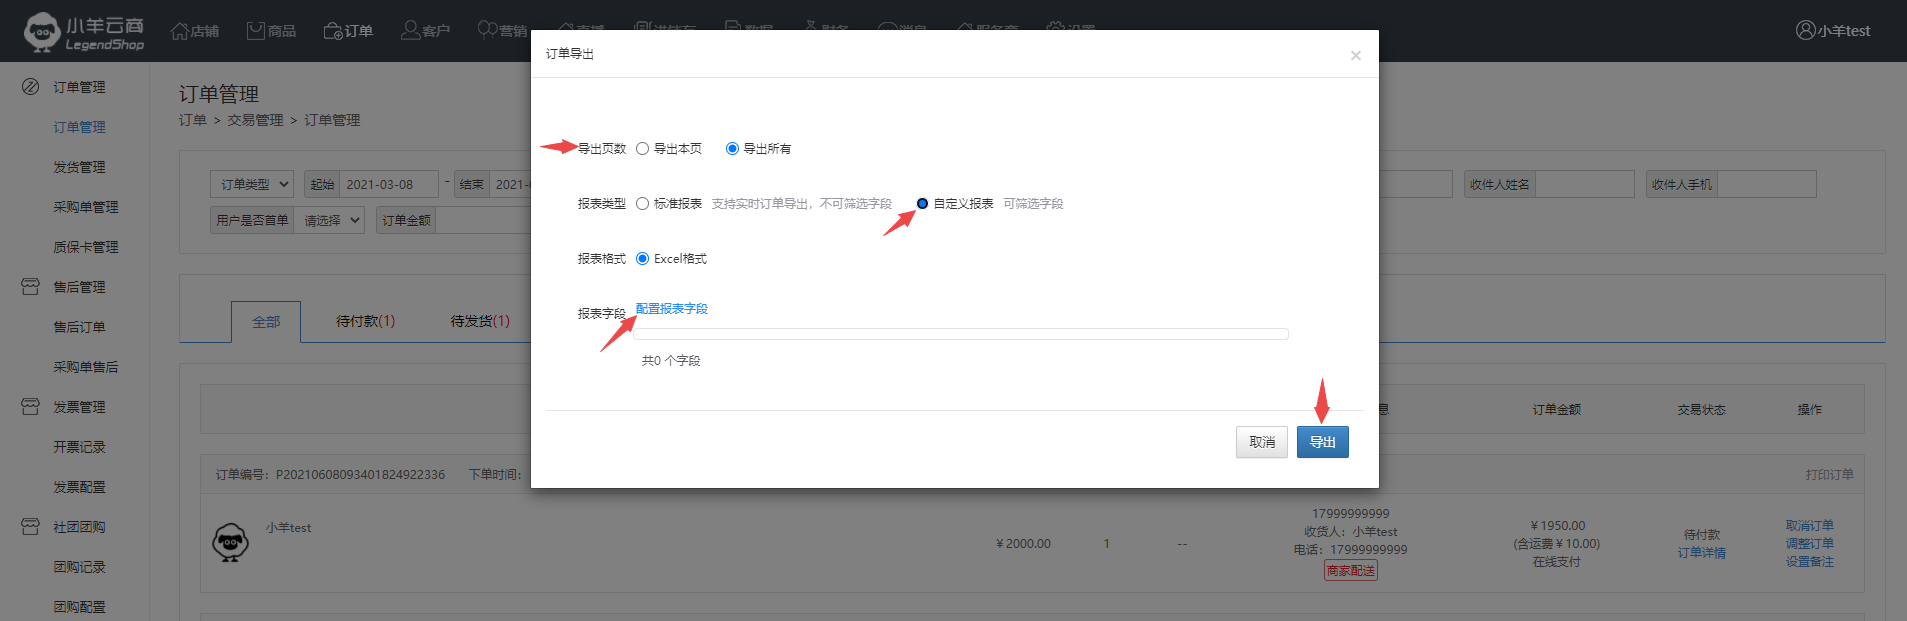Click the 小羊云商 LegendShop logo

point(84,32)
